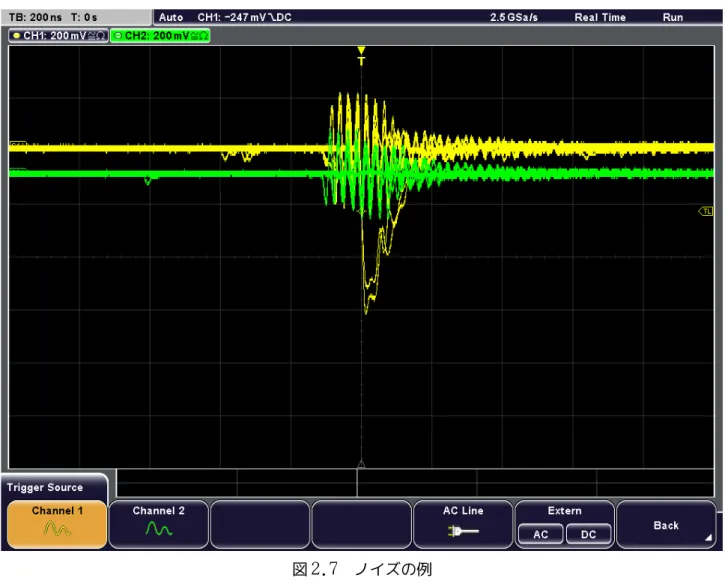This screenshot has width=725, height=584.
Task: Click the AC Line plug icon
Action: [463, 531]
